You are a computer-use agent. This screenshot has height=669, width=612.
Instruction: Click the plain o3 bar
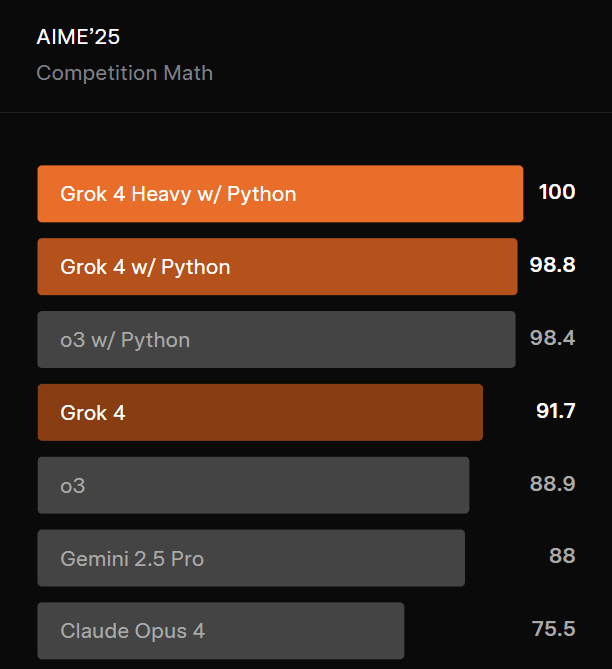254,486
